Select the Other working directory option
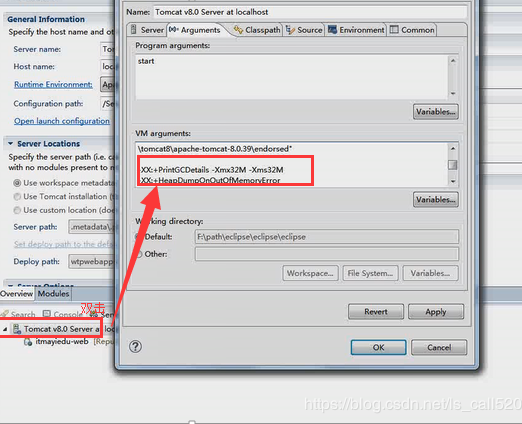This screenshot has width=522, height=424. pyautogui.click(x=152, y=254)
